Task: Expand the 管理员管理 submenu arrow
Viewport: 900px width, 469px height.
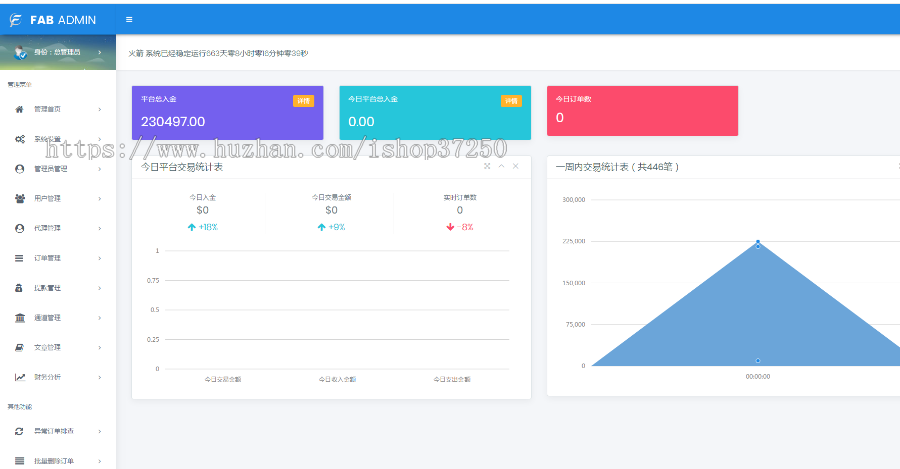Action: [x=99, y=169]
